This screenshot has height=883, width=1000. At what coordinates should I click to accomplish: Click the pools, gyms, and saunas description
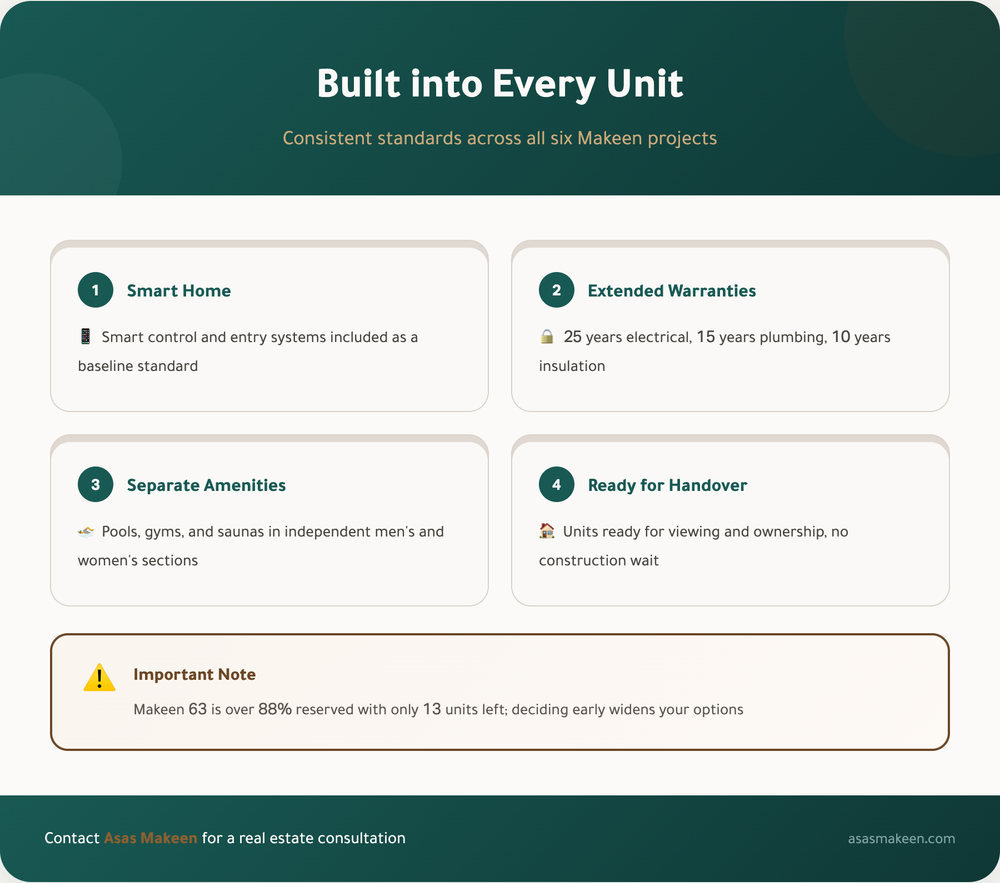click(x=261, y=546)
